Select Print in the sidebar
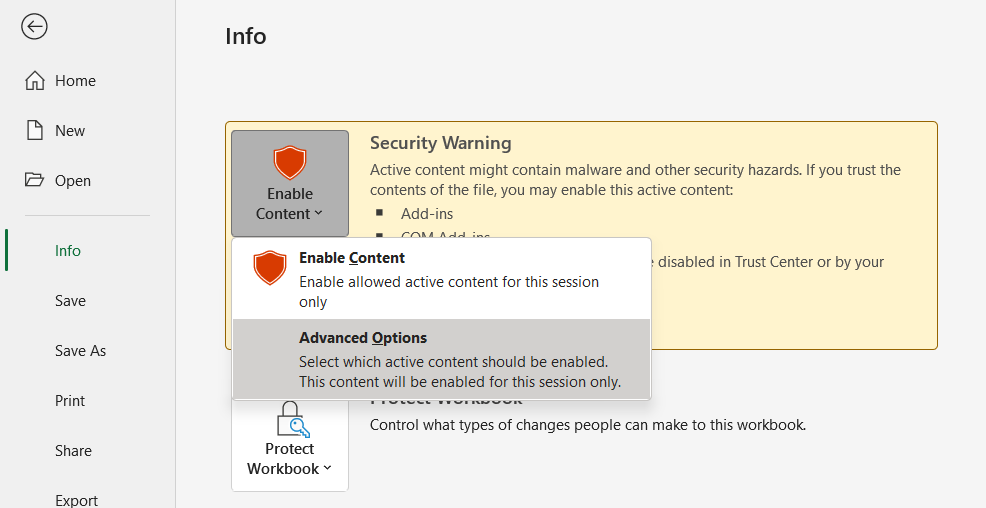The height and width of the screenshot is (508, 986). [x=70, y=401]
